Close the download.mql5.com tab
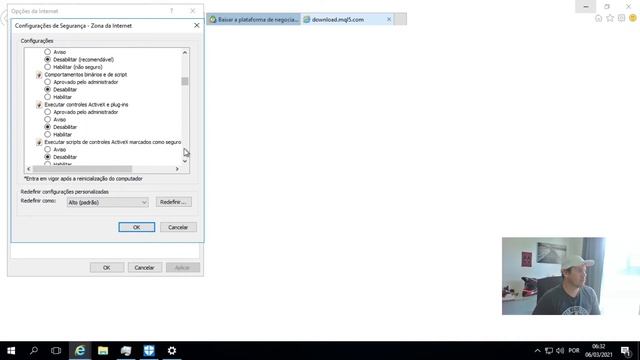The height and width of the screenshot is (360, 640). tap(389, 19)
